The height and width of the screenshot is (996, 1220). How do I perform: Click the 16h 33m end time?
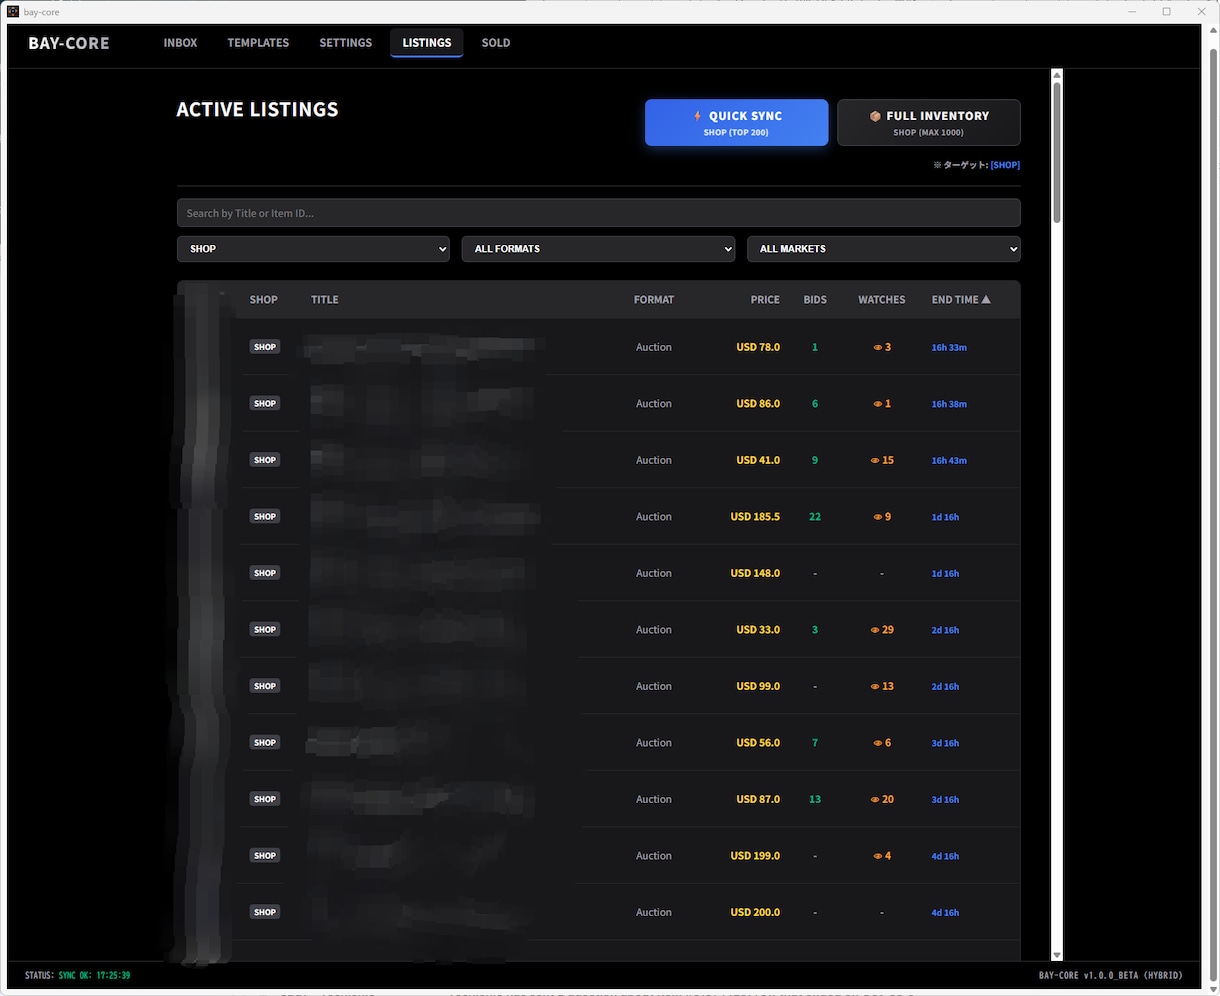click(949, 348)
